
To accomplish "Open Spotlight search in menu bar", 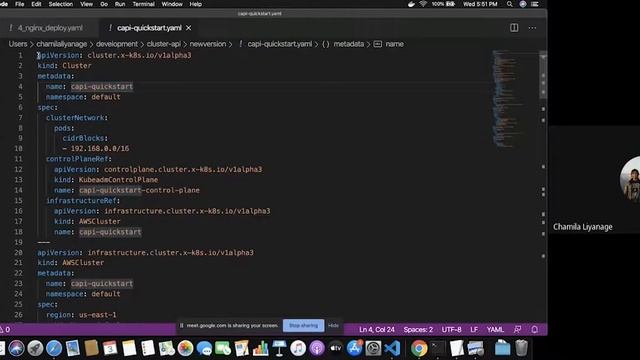I will tap(509, 4).
